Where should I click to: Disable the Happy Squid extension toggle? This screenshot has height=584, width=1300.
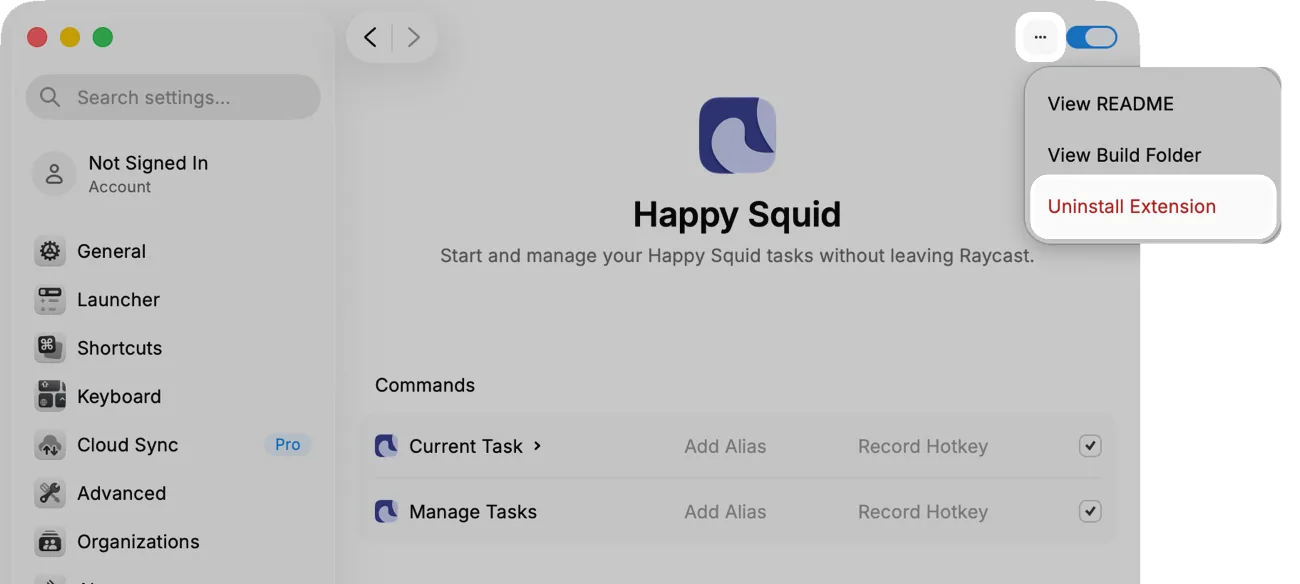pyautogui.click(x=1091, y=38)
